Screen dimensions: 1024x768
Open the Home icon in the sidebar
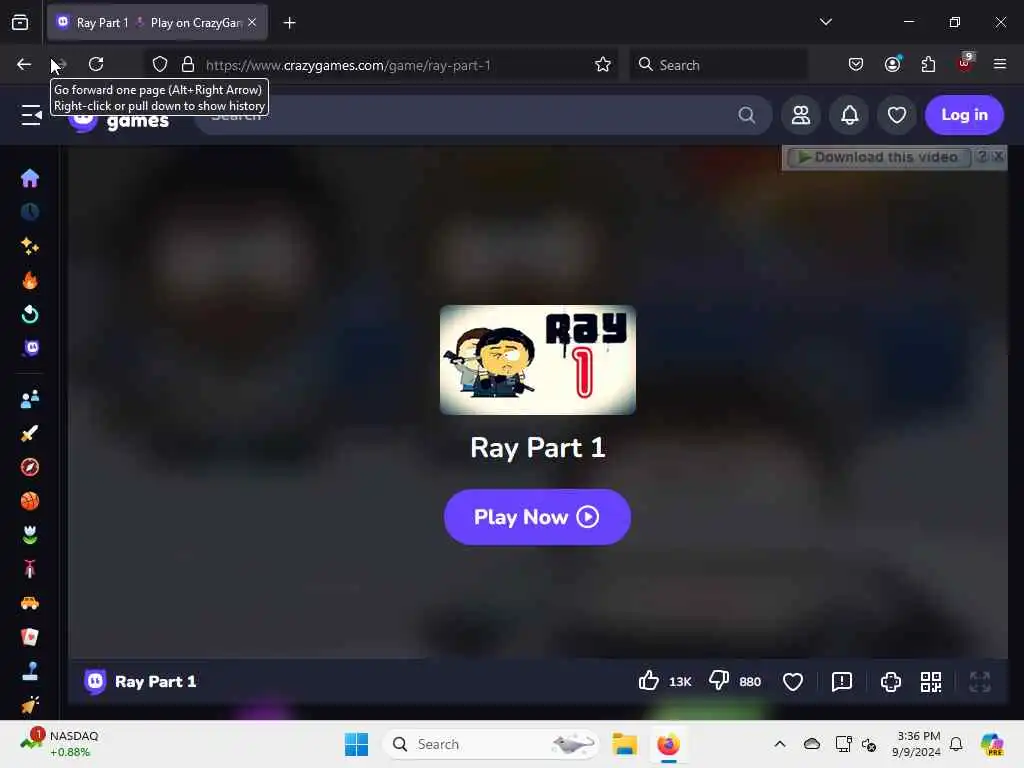[x=30, y=178]
